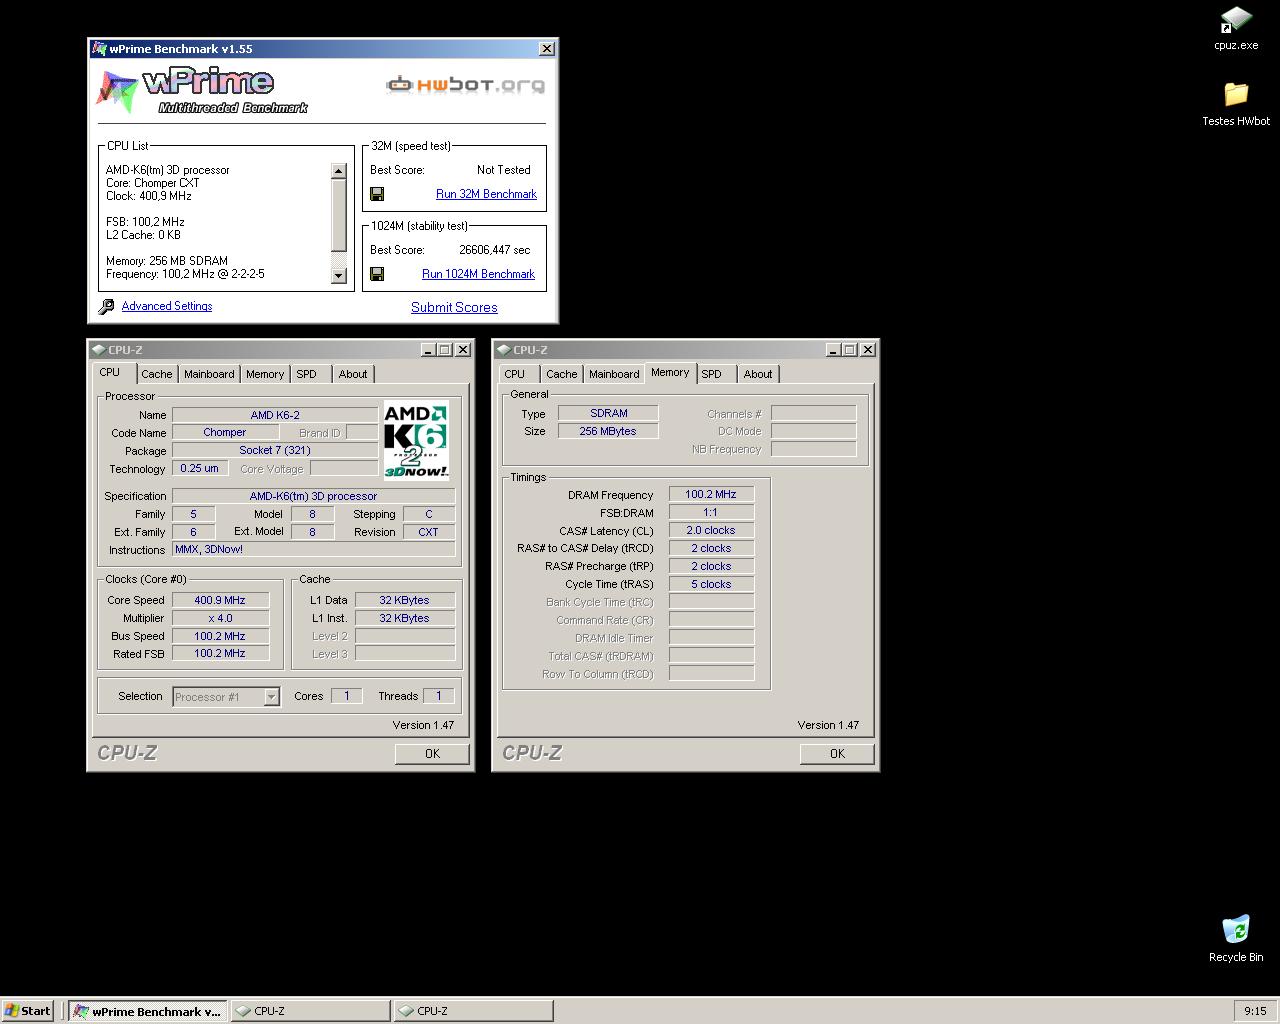Close the wPrime Benchmark window
This screenshot has width=1280, height=1024.
[x=547, y=48]
